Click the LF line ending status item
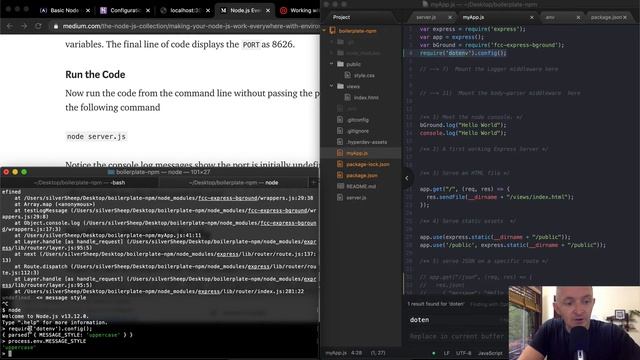 coord(447,353)
